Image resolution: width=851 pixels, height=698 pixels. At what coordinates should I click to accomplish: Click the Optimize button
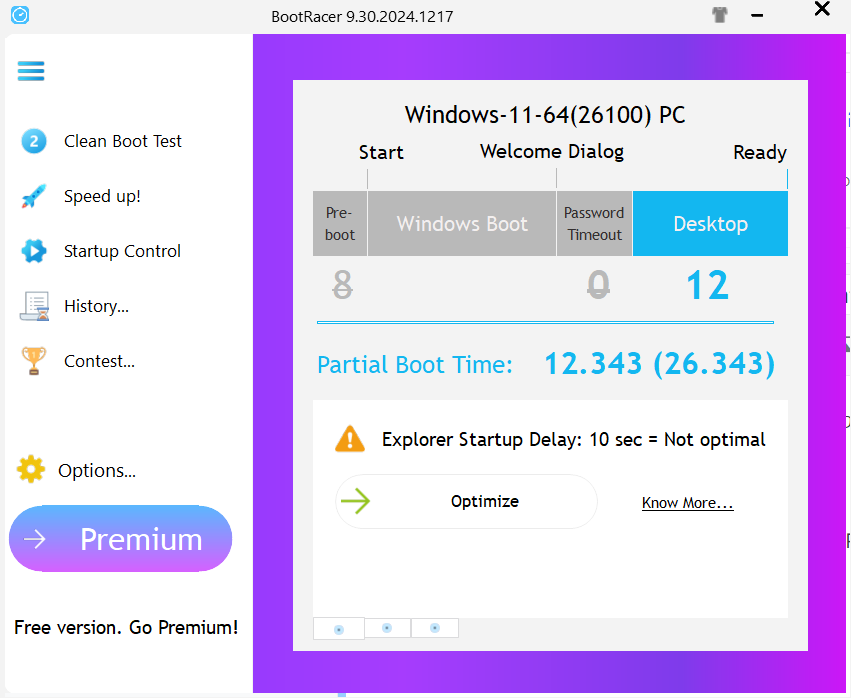pyautogui.click(x=466, y=501)
